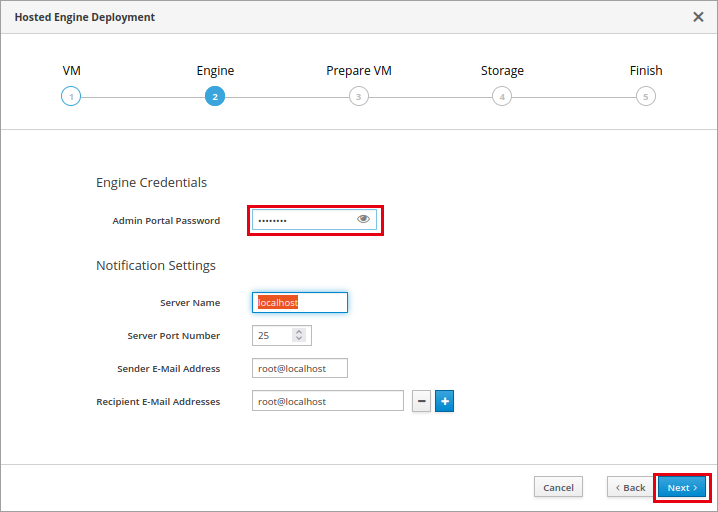718x512 pixels.
Task: Edit the Server Port Number field
Action: click(x=282, y=336)
